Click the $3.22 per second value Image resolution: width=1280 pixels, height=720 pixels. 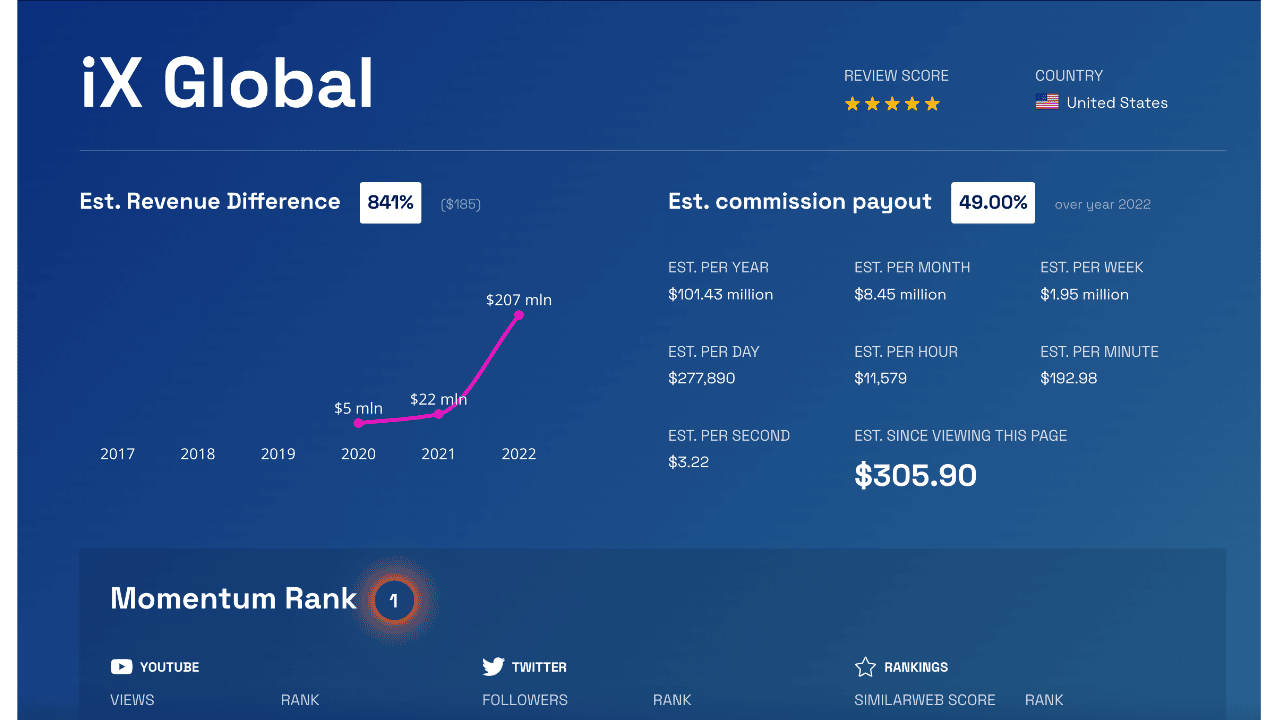[x=688, y=462]
